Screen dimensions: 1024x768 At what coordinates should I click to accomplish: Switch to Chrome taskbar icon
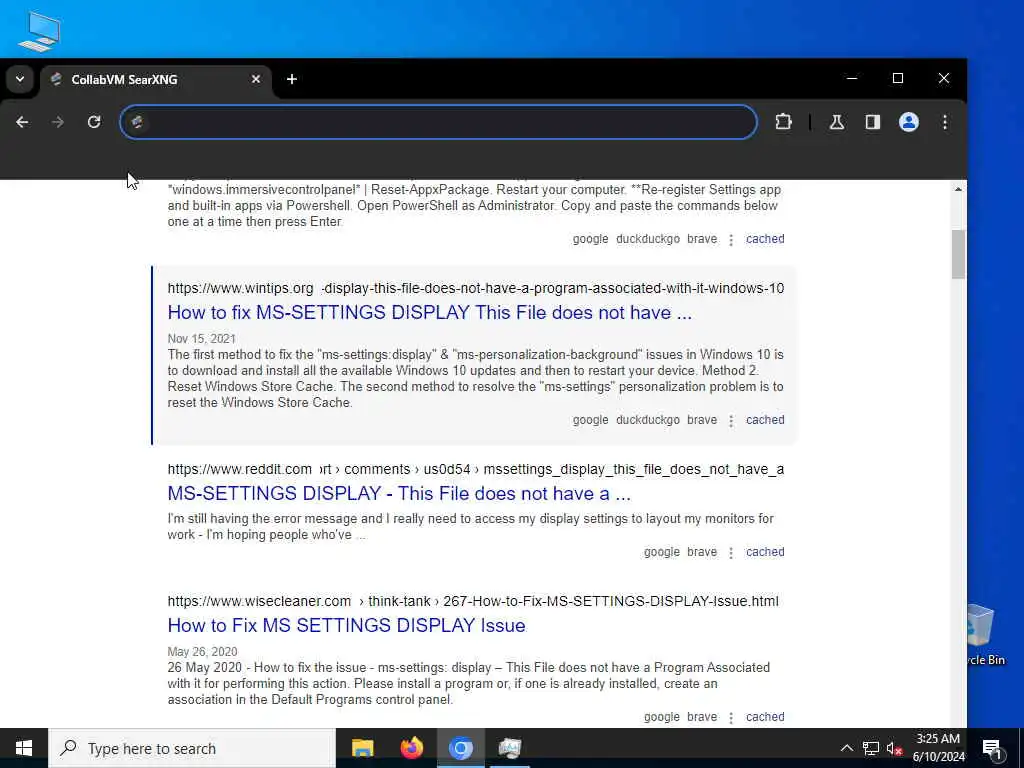(x=460, y=748)
